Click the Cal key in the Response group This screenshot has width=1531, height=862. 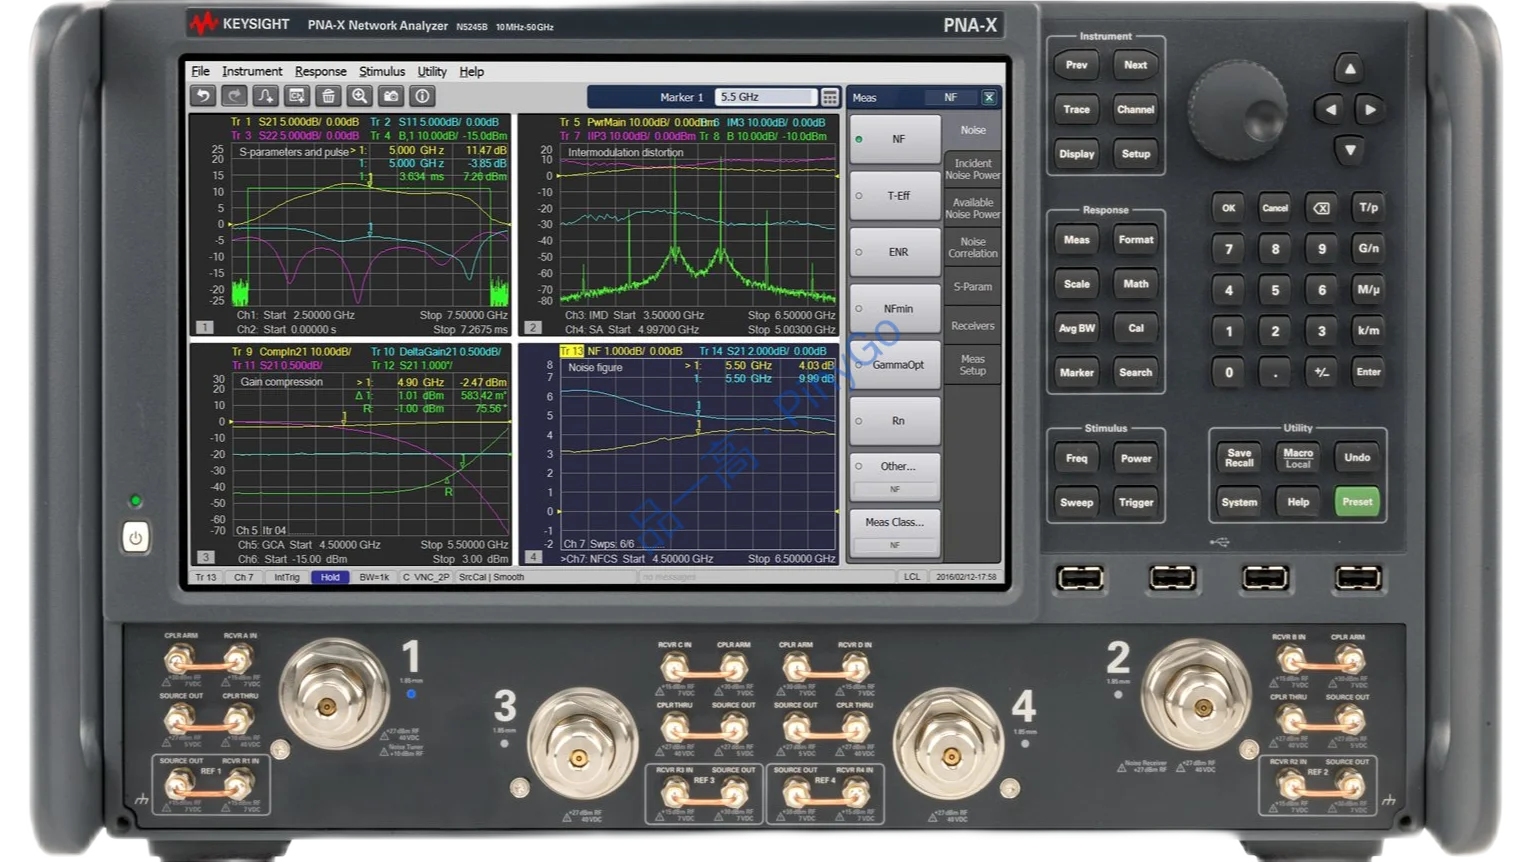tap(1136, 328)
